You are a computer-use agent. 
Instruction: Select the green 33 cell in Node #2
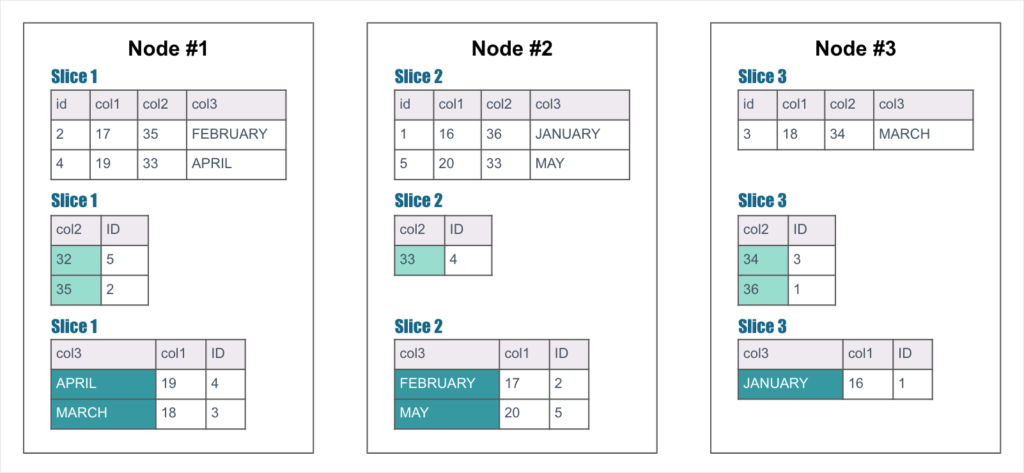[x=419, y=259]
